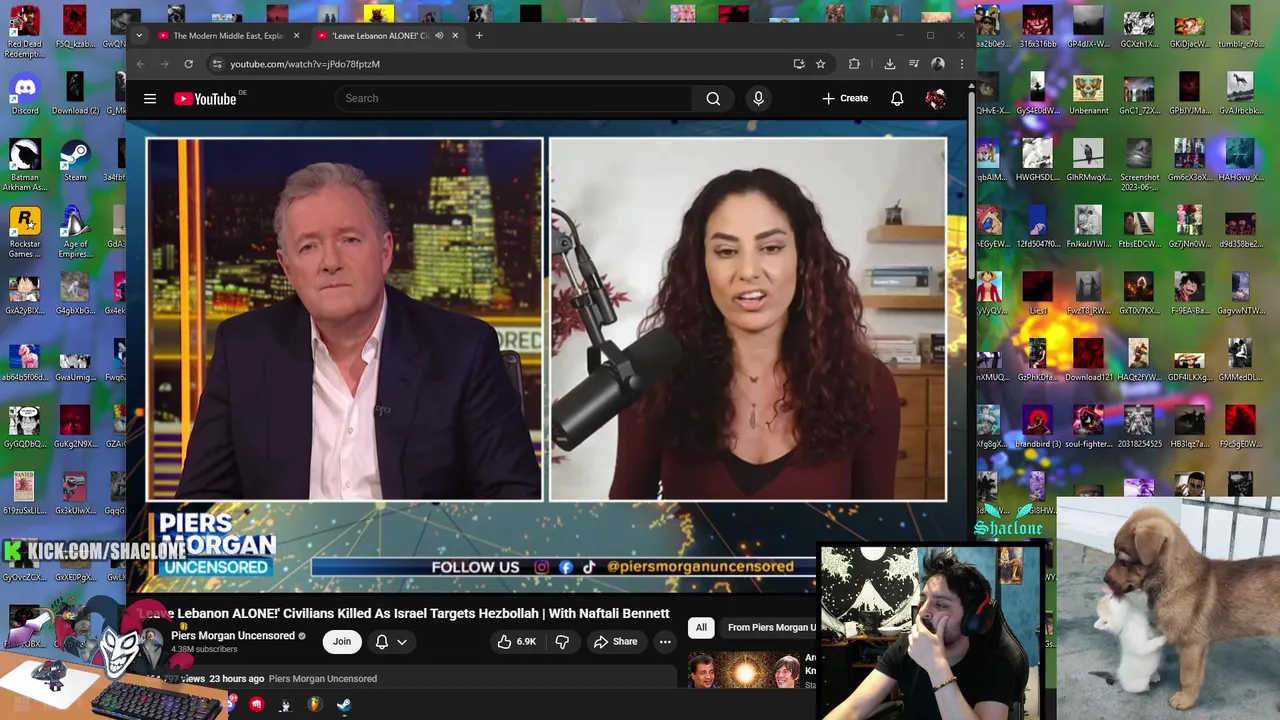This screenshot has height=720, width=1280.
Task: Click the YouTube search magnifier button
Action: tap(713, 99)
